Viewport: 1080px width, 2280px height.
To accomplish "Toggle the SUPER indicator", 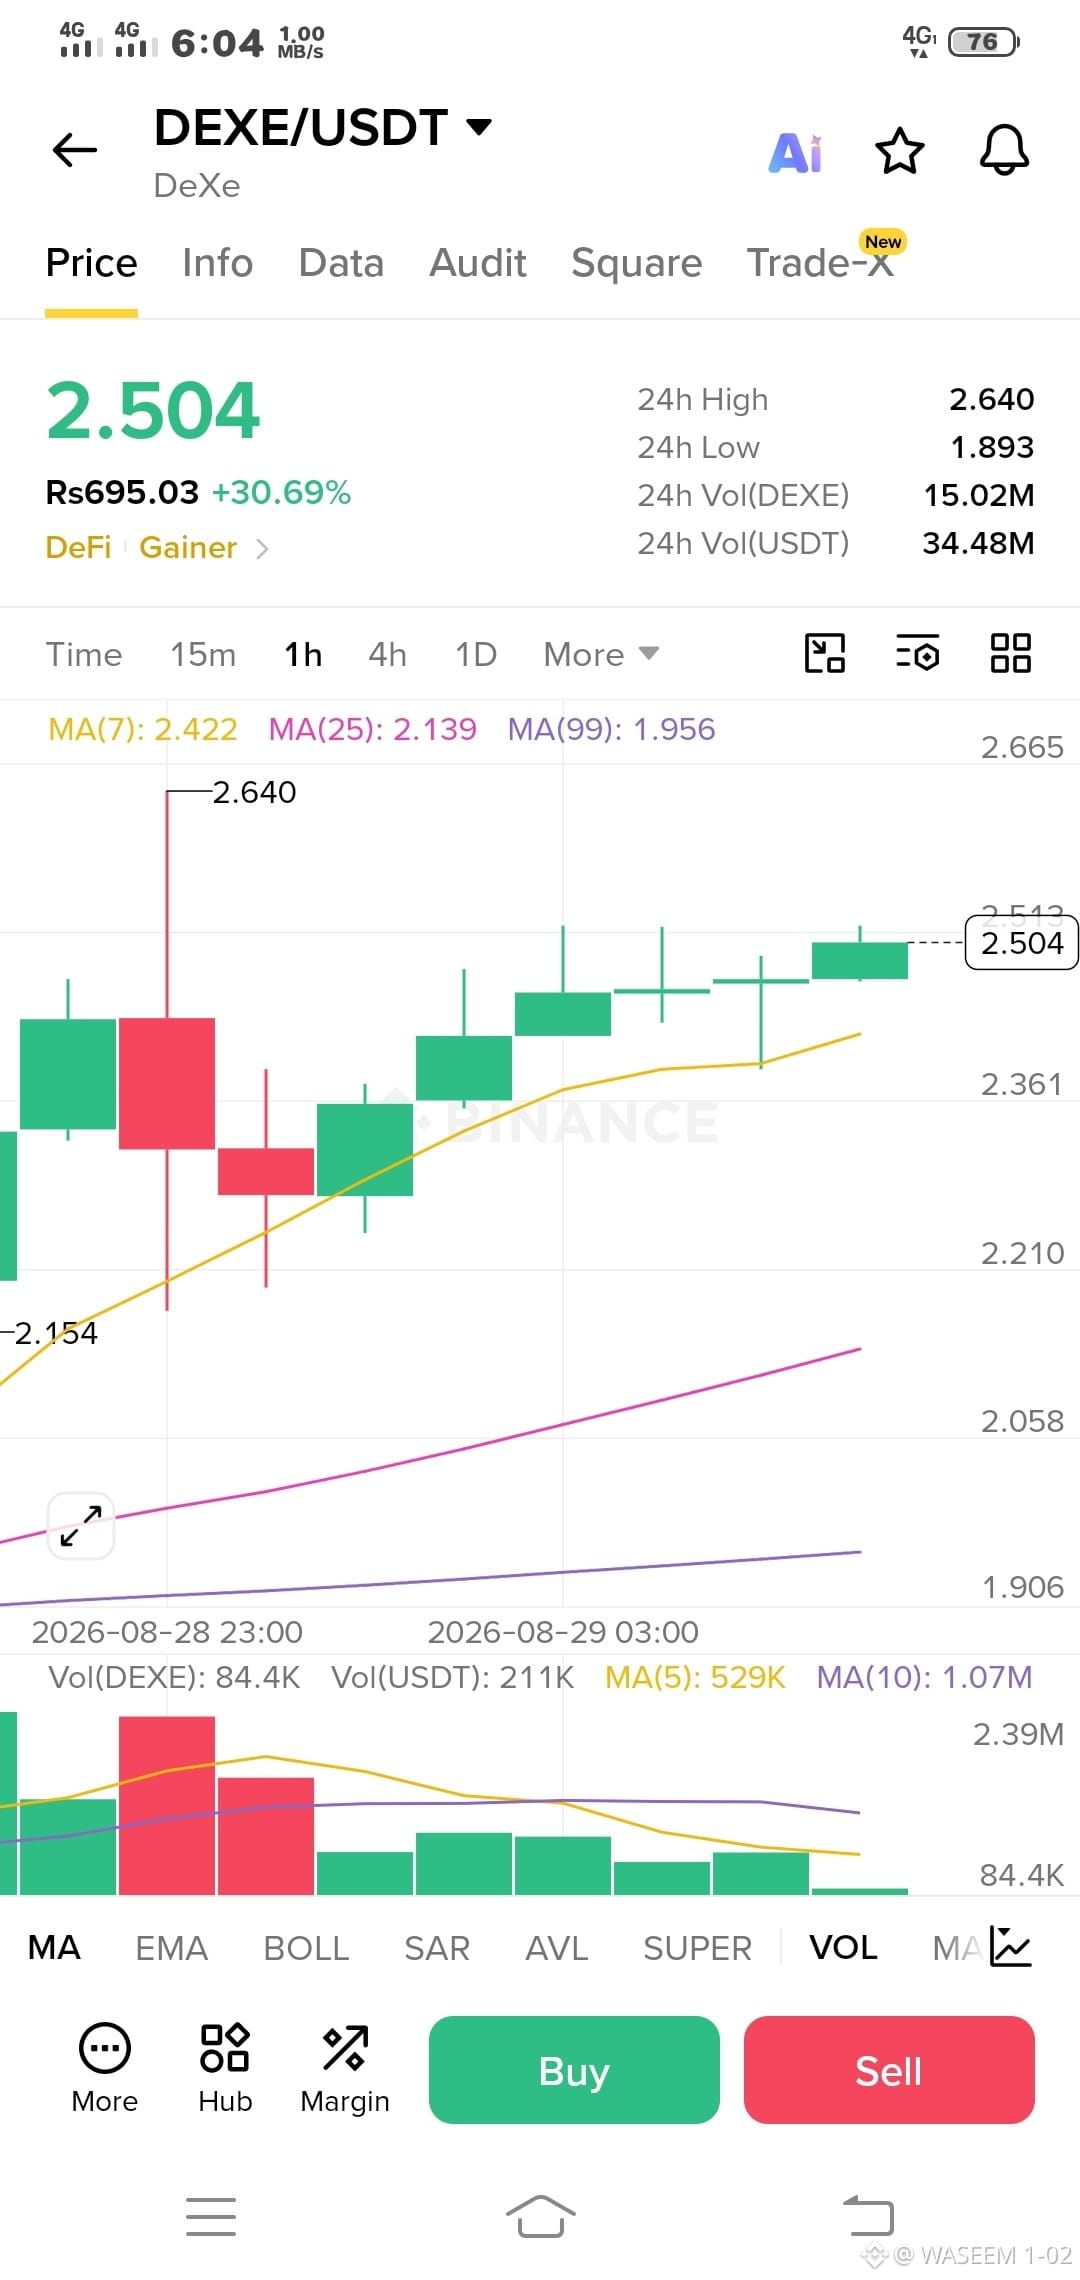I will point(697,1947).
